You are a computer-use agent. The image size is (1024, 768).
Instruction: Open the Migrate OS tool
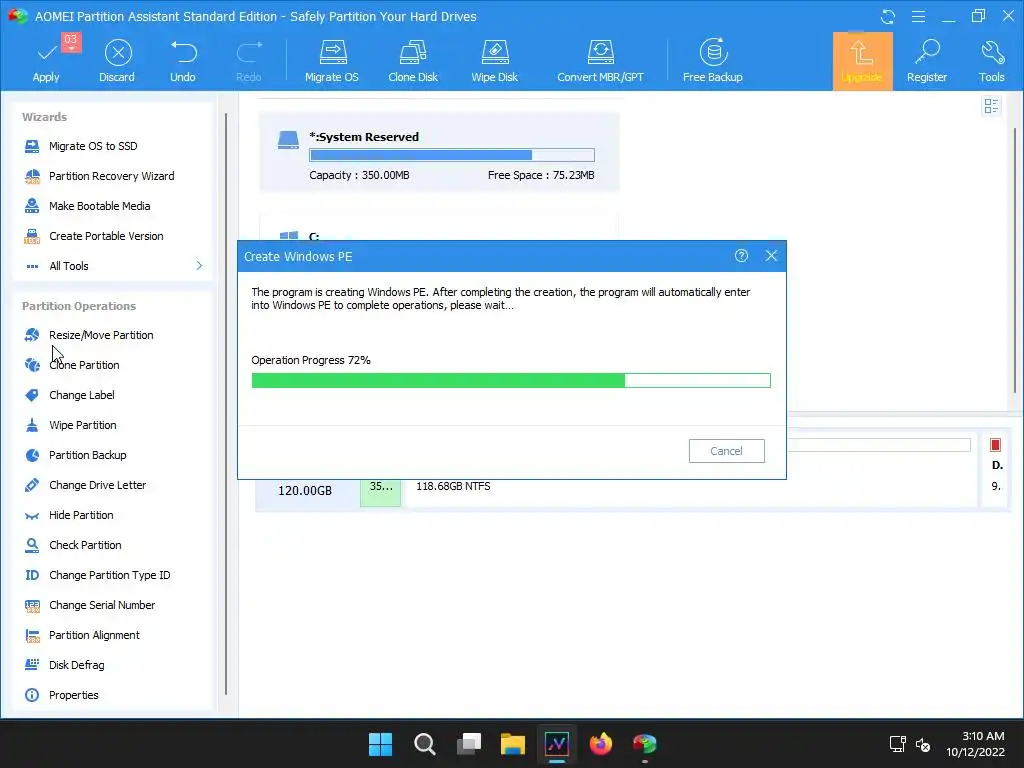[332, 60]
